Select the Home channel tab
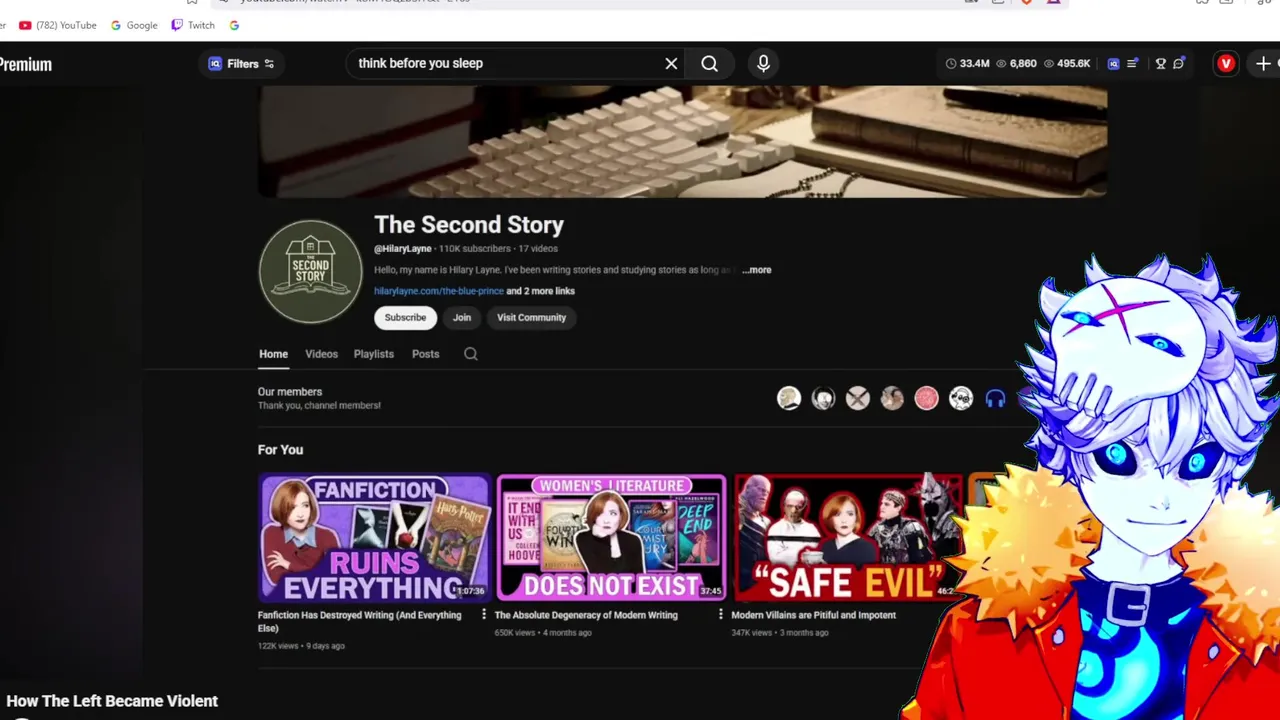This screenshot has height=720, width=1280. click(x=273, y=354)
